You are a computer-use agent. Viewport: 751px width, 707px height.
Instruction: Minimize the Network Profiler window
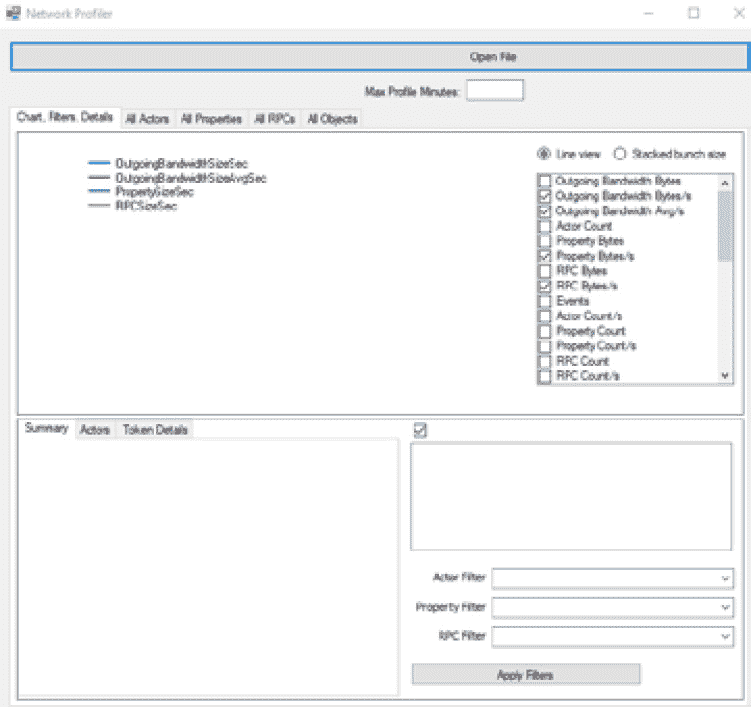tap(649, 13)
